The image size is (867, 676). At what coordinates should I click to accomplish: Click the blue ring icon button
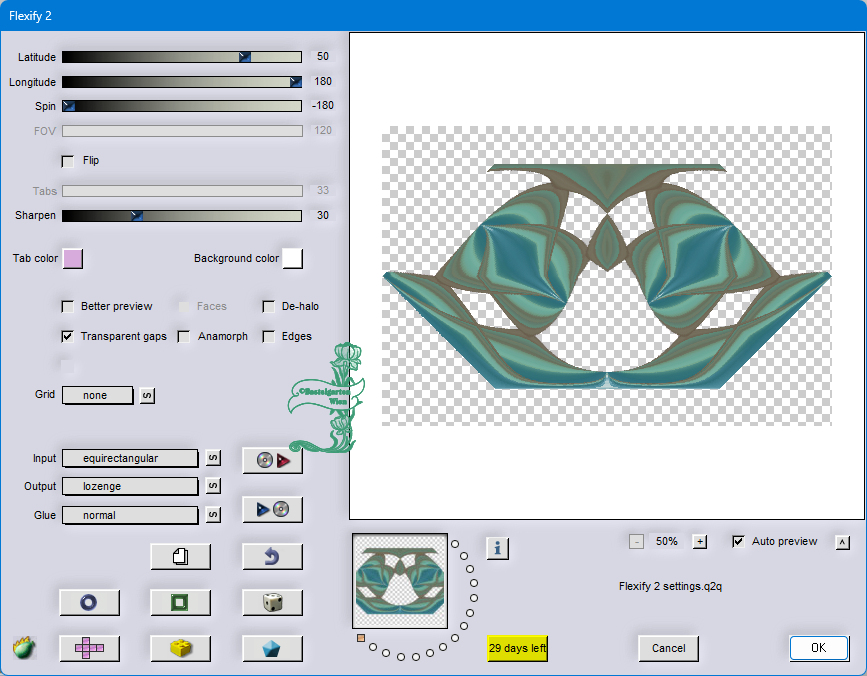(x=89, y=602)
